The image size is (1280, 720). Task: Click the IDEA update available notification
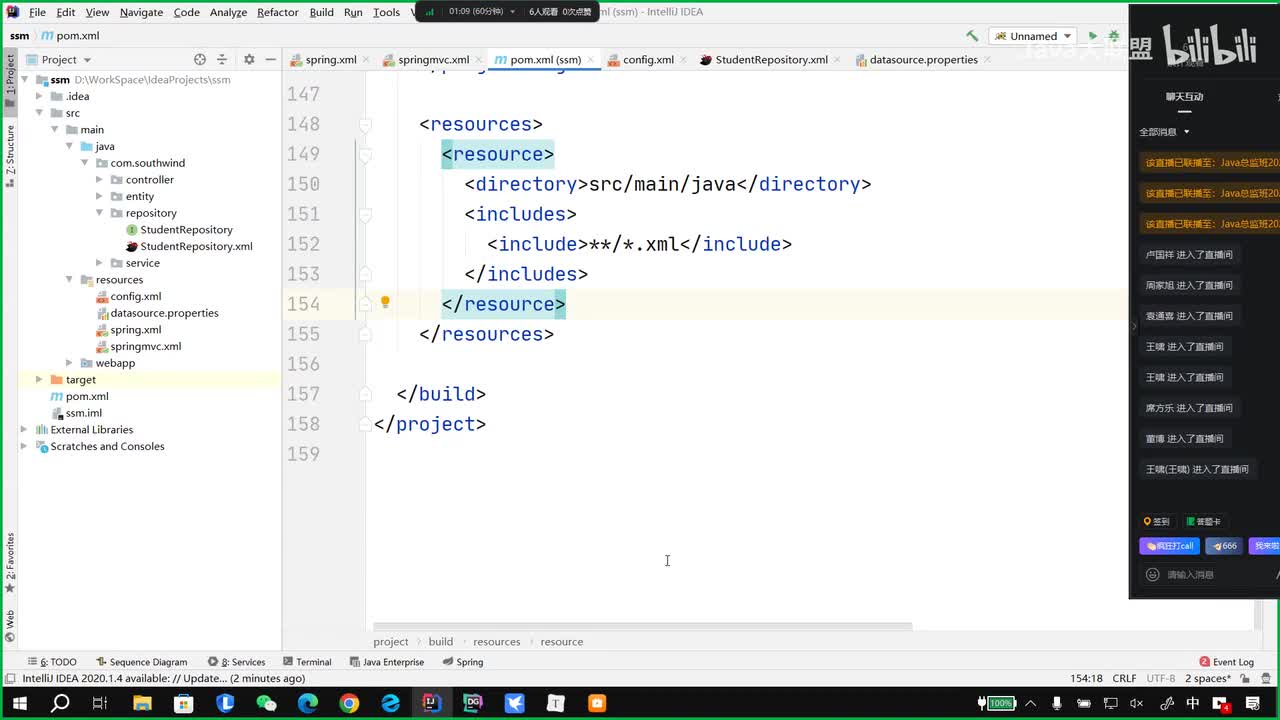coord(163,678)
